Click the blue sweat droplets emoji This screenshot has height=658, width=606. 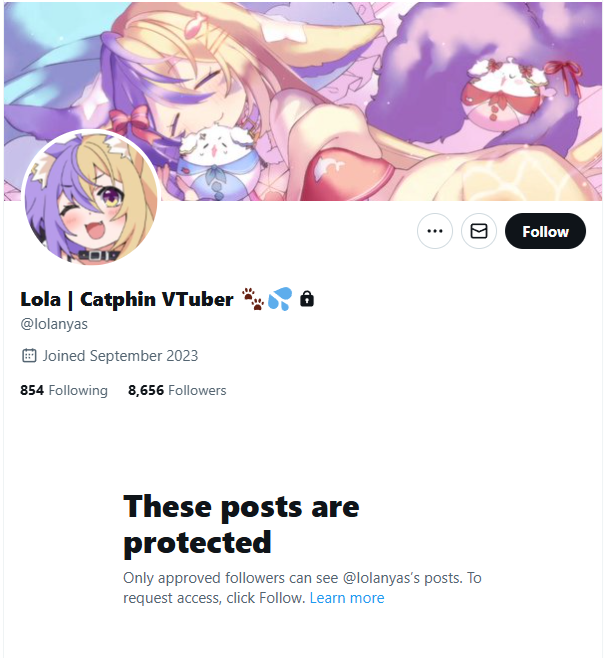coord(280,299)
